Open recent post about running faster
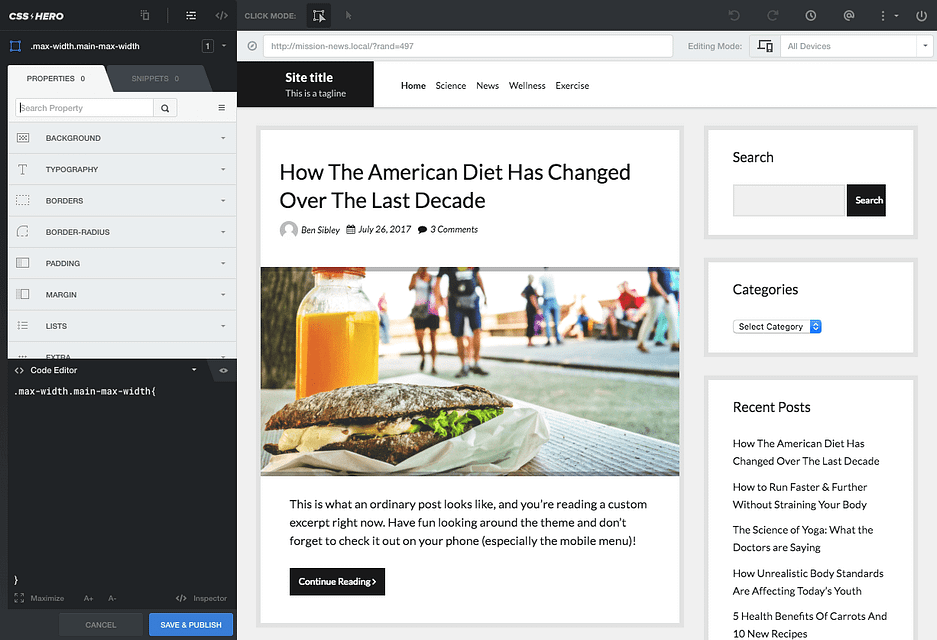This screenshot has width=937, height=640. (x=800, y=496)
